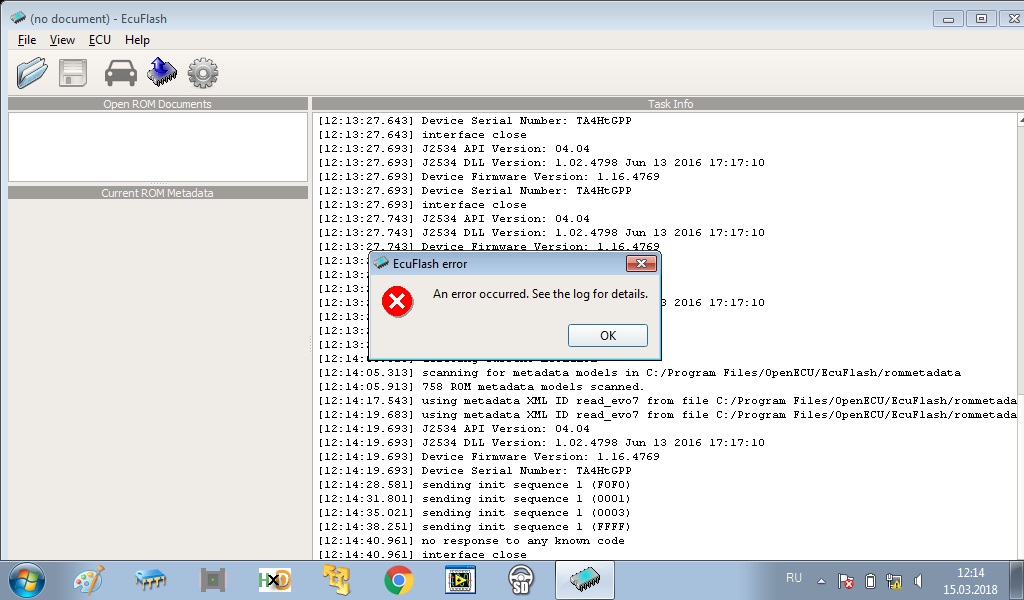Minimize the EcuFlash main window
Image resolution: width=1024 pixels, height=600 pixels.
[949, 19]
